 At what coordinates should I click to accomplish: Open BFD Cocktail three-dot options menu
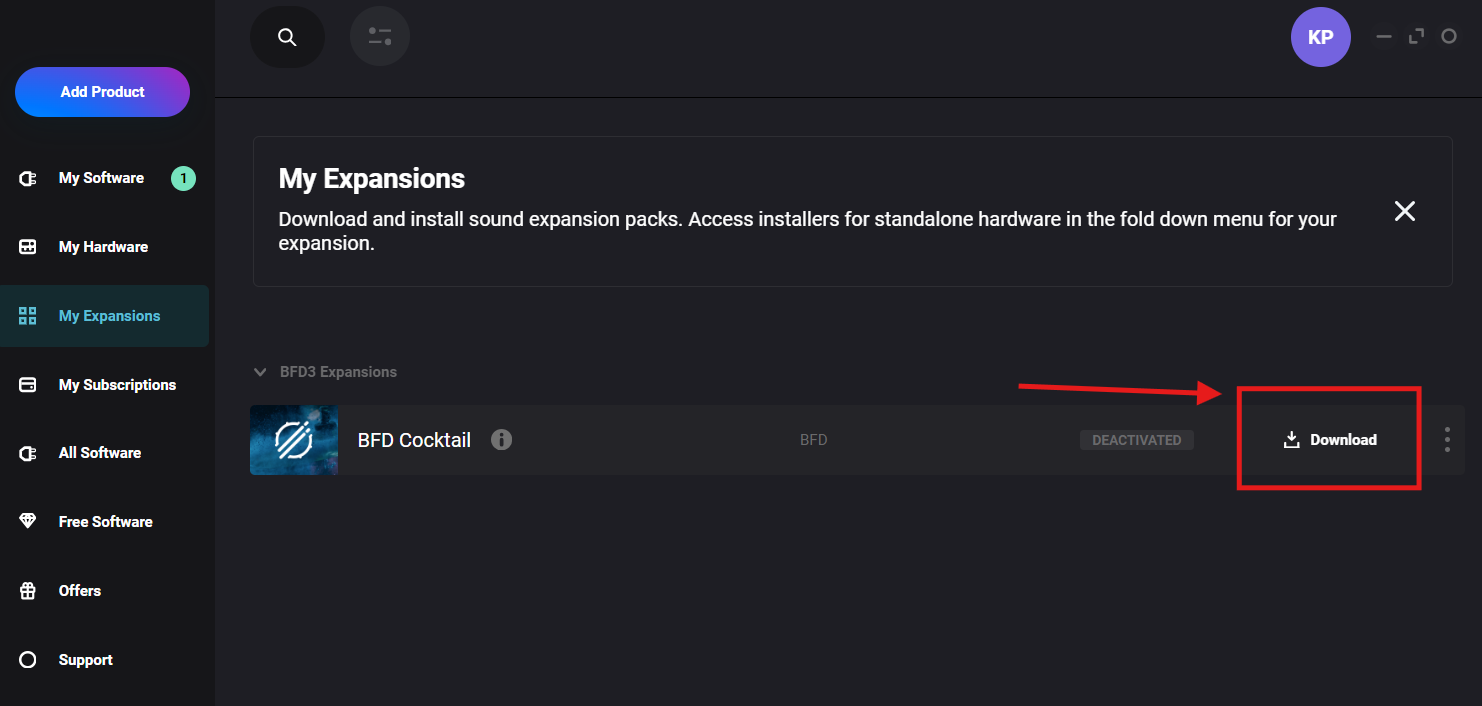pyautogui.click(x=1447, y=440)
